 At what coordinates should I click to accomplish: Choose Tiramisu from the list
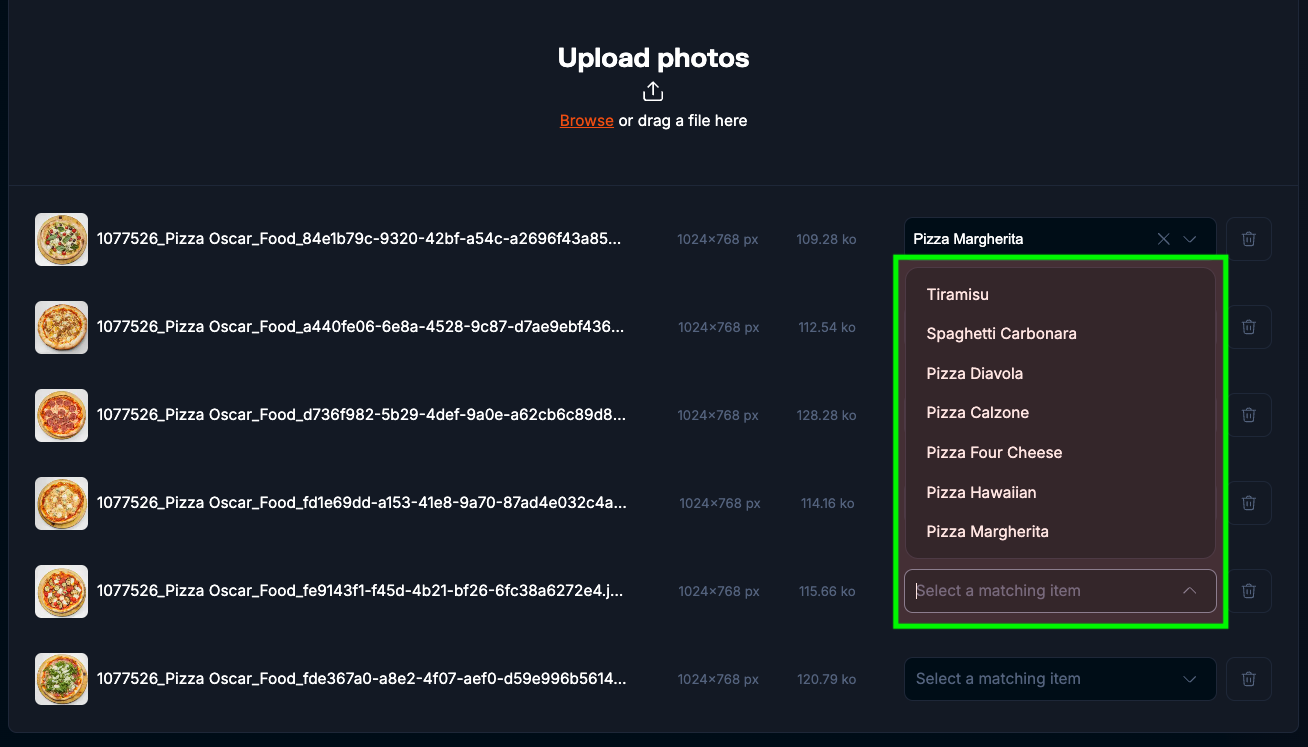point(957,294)
